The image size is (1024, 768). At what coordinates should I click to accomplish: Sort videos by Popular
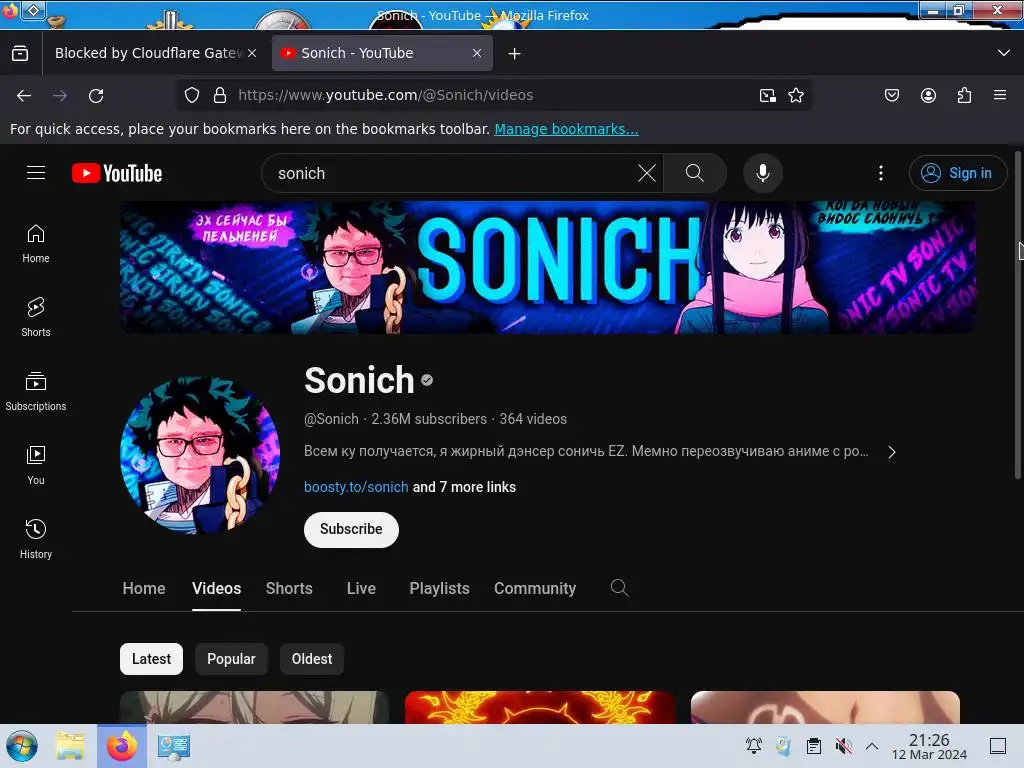click(x=231, y=659)
